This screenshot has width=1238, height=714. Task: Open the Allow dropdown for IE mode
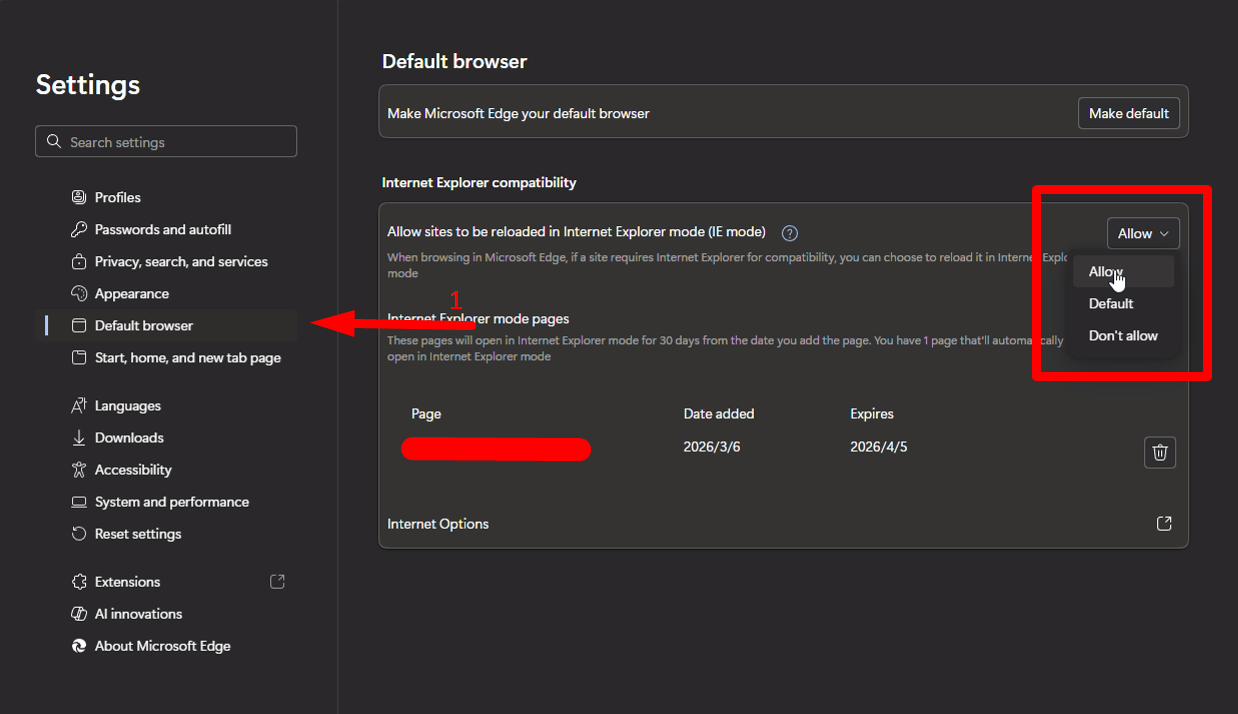[1143, 233]
